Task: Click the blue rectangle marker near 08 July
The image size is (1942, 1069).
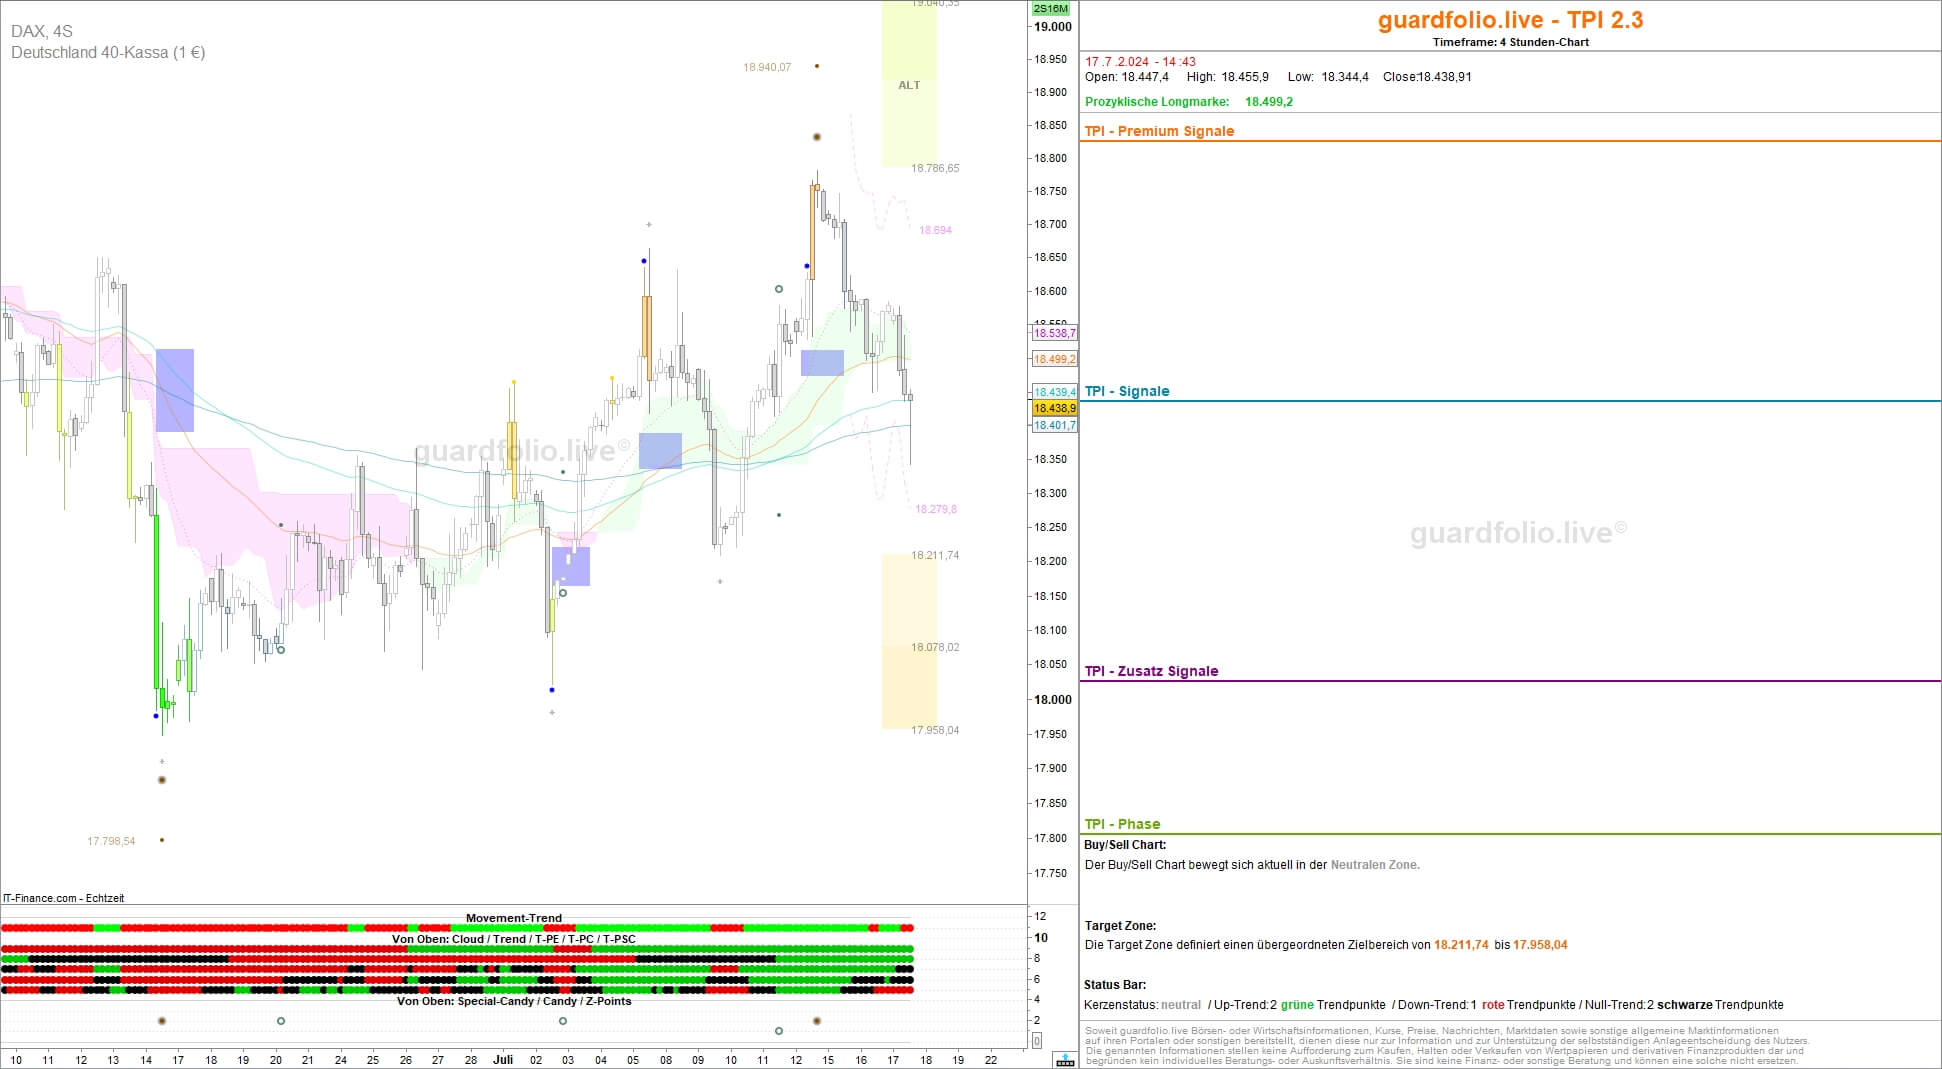Action: tap(660, 451)
